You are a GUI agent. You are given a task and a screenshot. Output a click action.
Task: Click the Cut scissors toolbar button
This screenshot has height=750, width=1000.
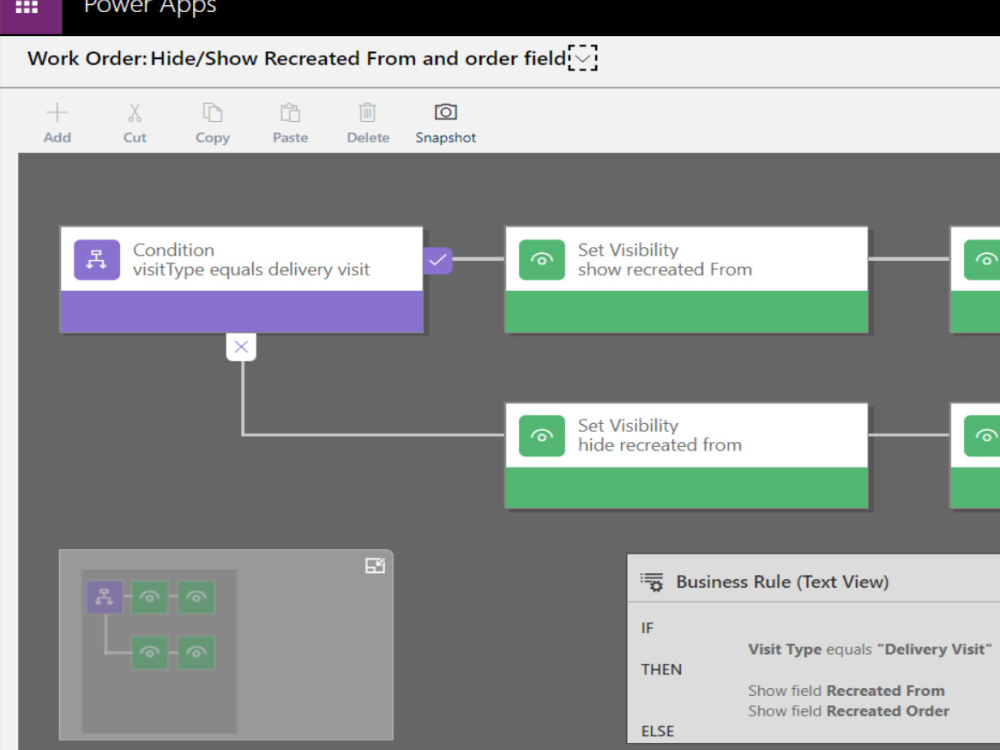[x=135, y=124]
